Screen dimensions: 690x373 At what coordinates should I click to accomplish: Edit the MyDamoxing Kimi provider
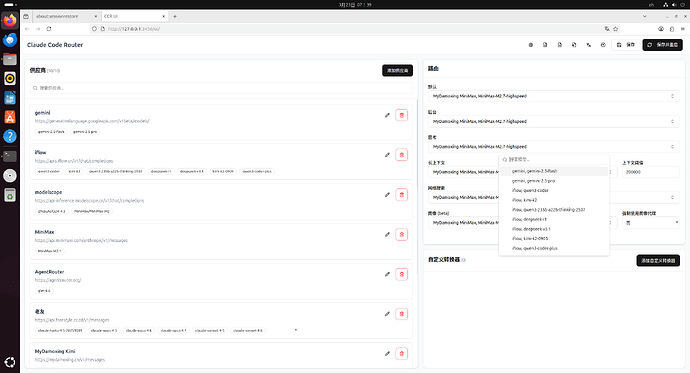click(387, 354)
